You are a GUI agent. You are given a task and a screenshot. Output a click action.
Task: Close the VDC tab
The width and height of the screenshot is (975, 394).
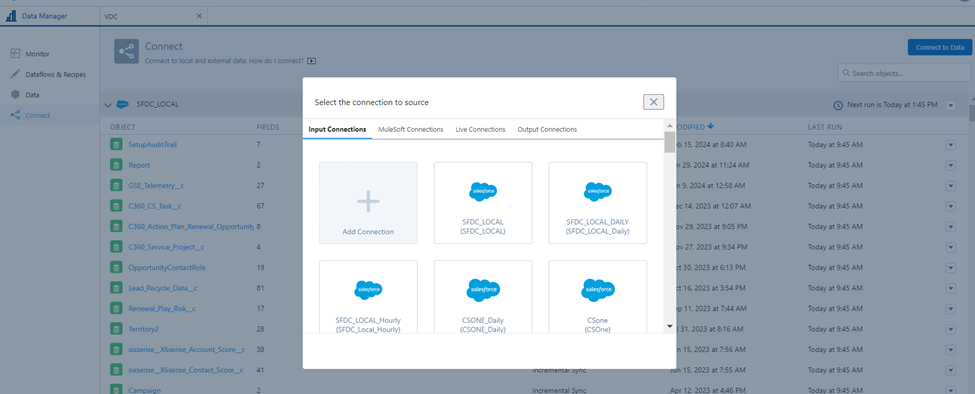coord(199,16)
